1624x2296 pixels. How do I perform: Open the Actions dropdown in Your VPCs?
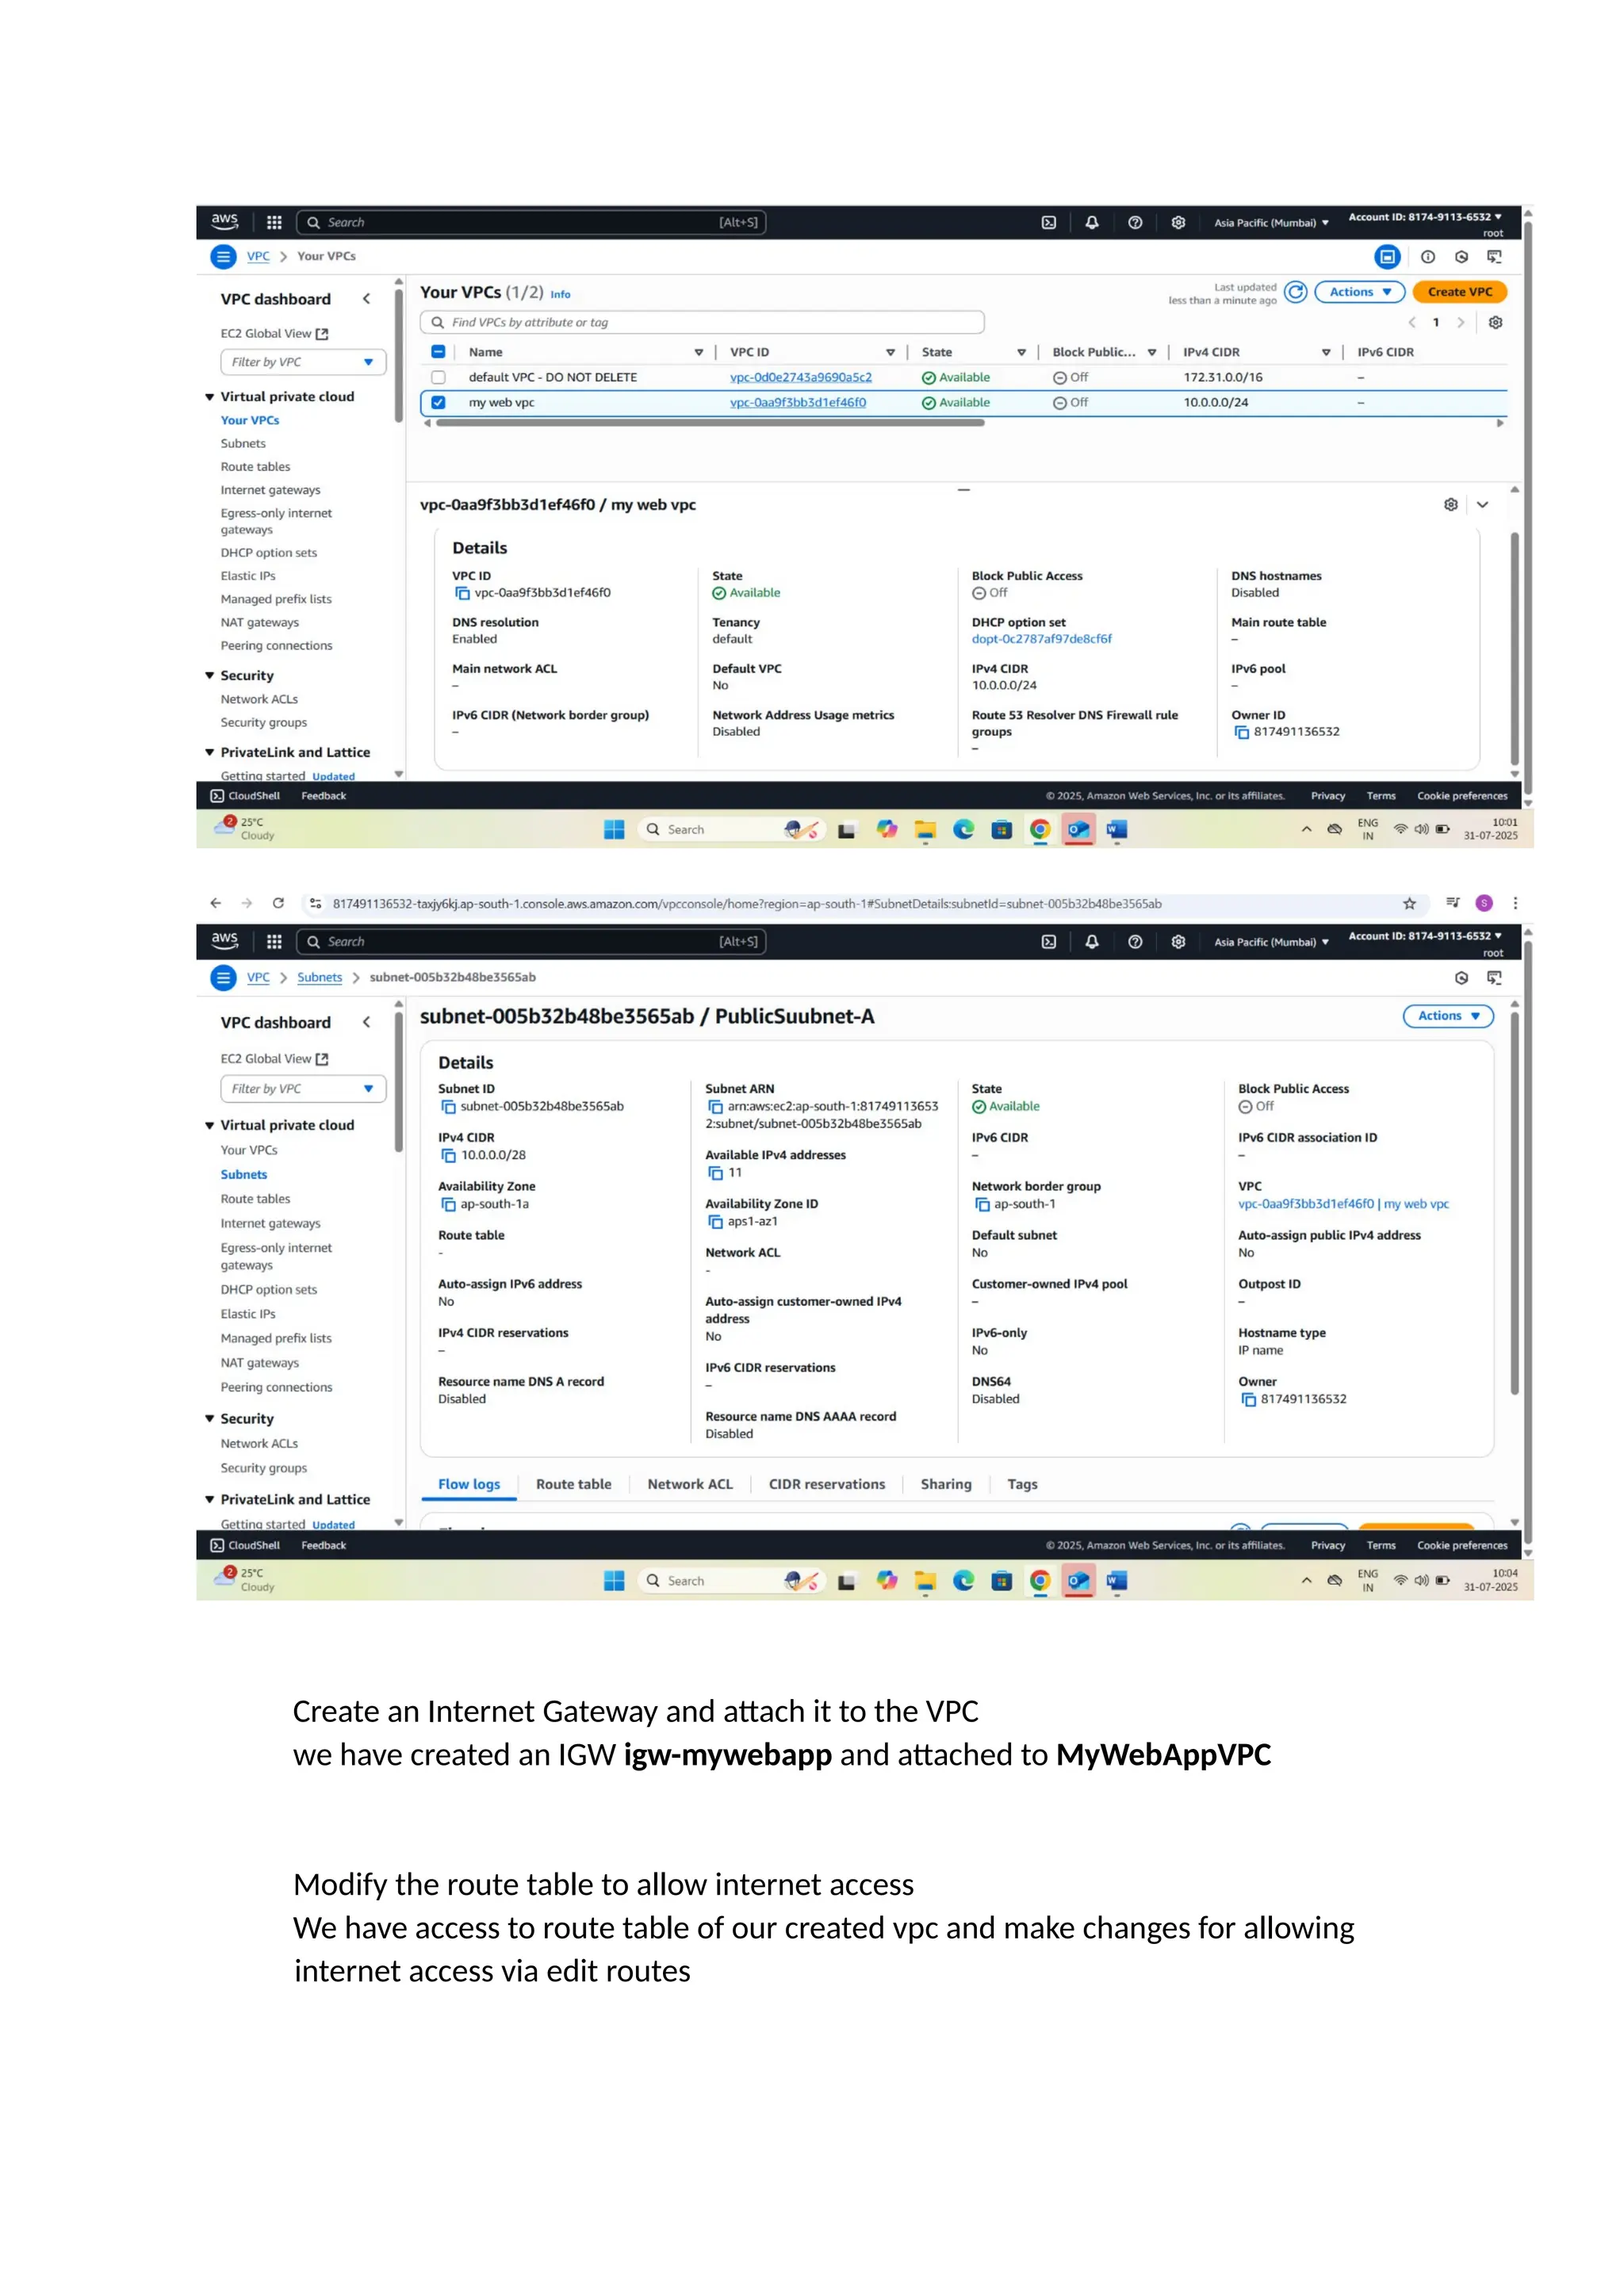[x=1359, y=292]
